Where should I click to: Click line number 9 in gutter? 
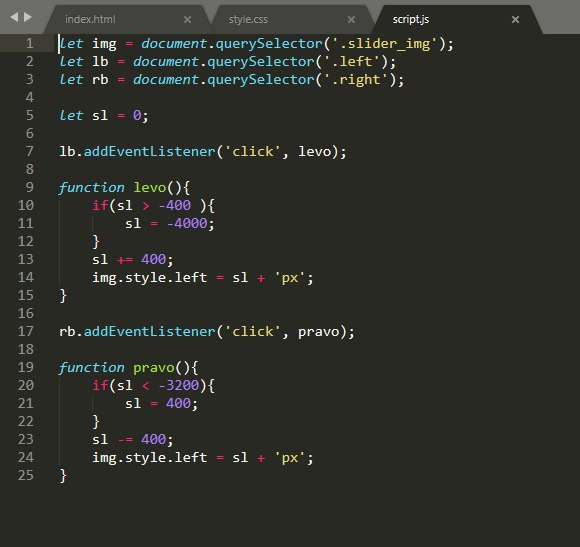point(30,187)
